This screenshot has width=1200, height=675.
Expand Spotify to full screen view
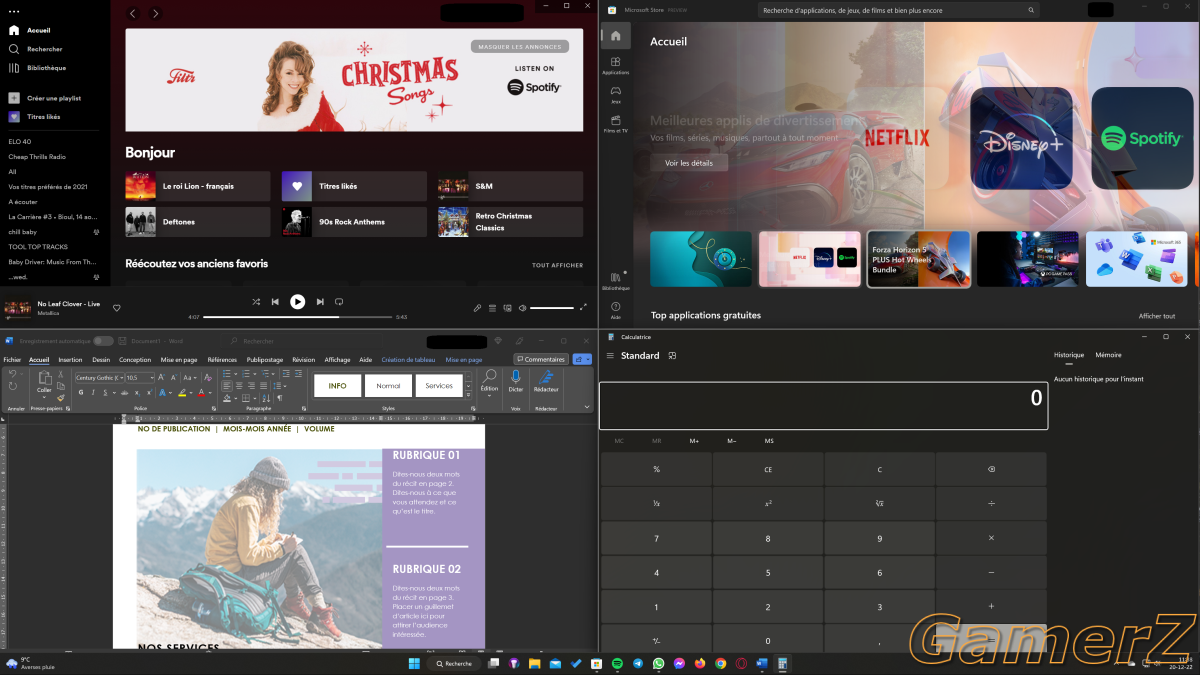(584, 308)
